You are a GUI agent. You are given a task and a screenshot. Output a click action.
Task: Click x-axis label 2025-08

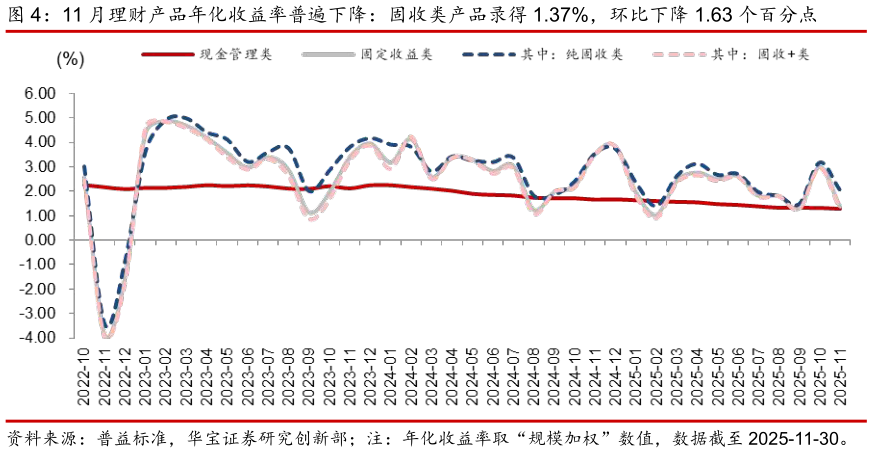point(781,377)
